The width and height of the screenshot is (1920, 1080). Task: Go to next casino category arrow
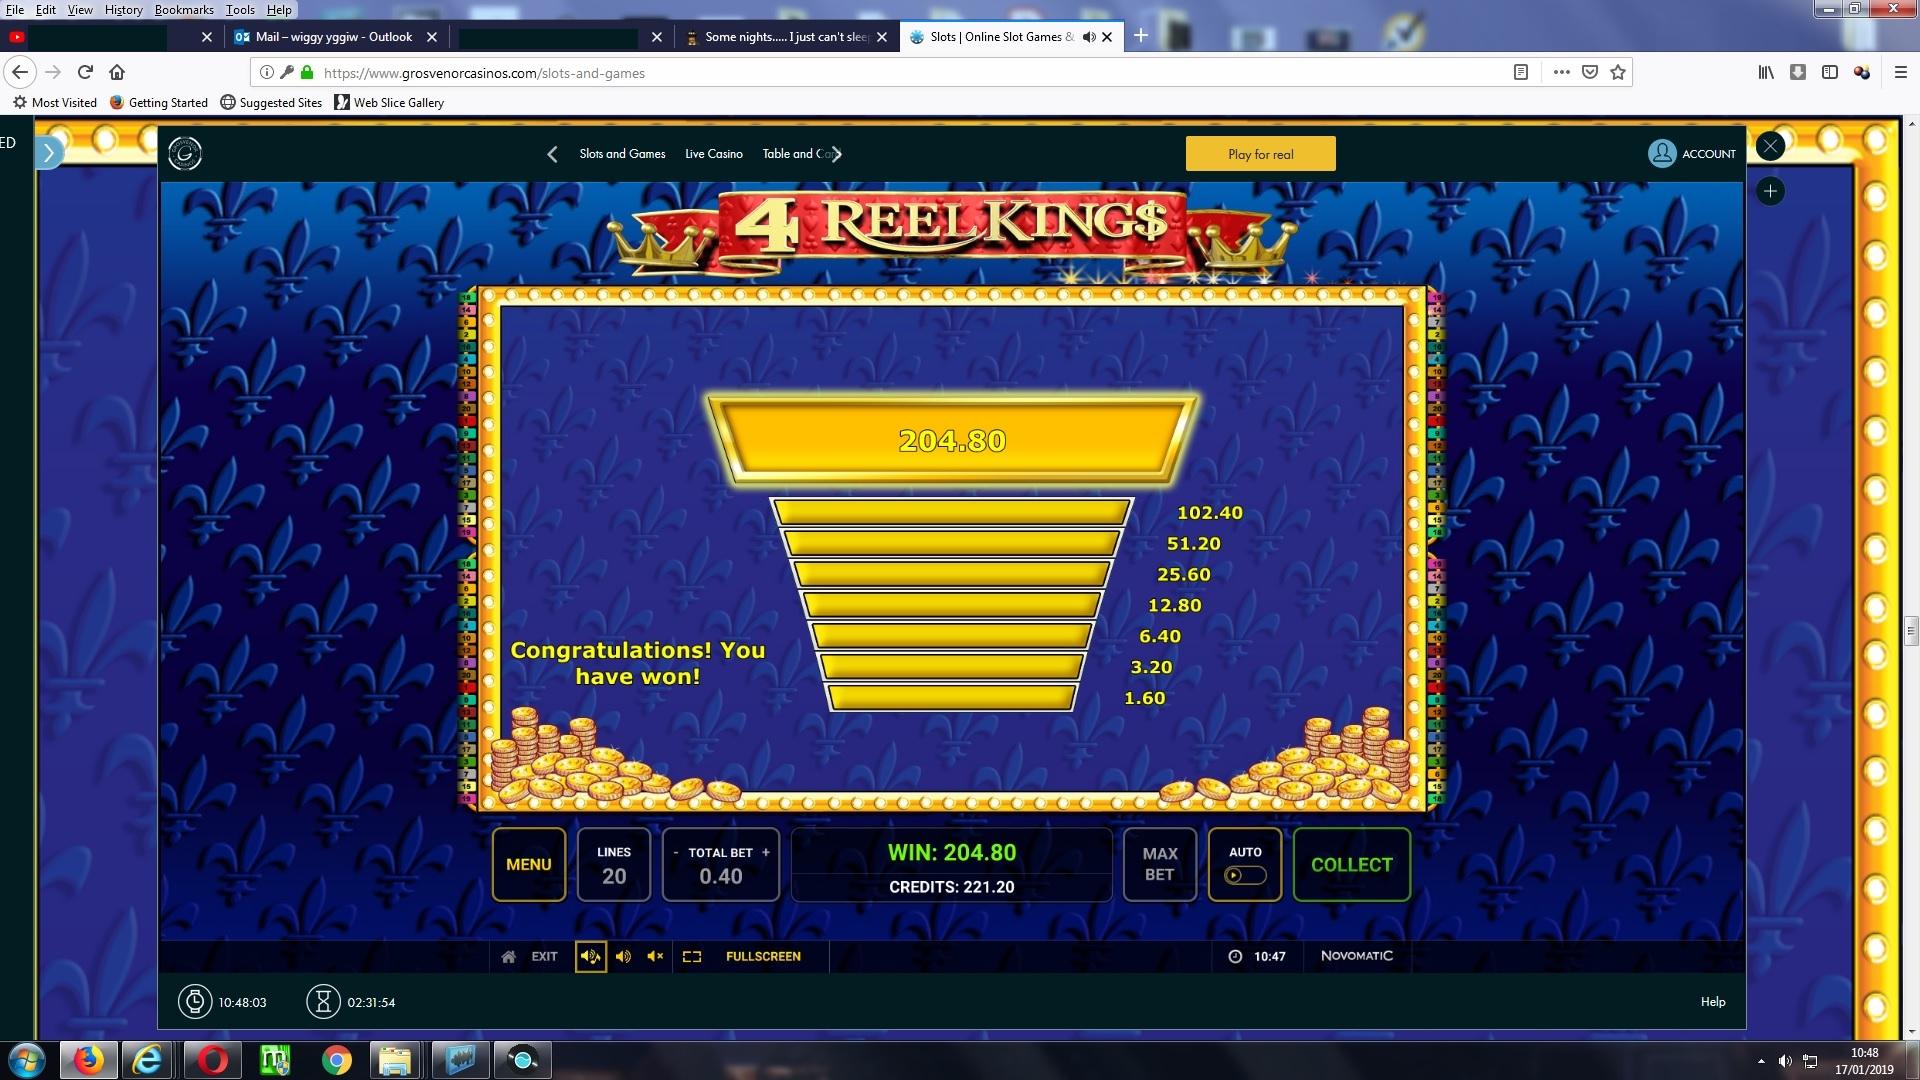(837, 154)
